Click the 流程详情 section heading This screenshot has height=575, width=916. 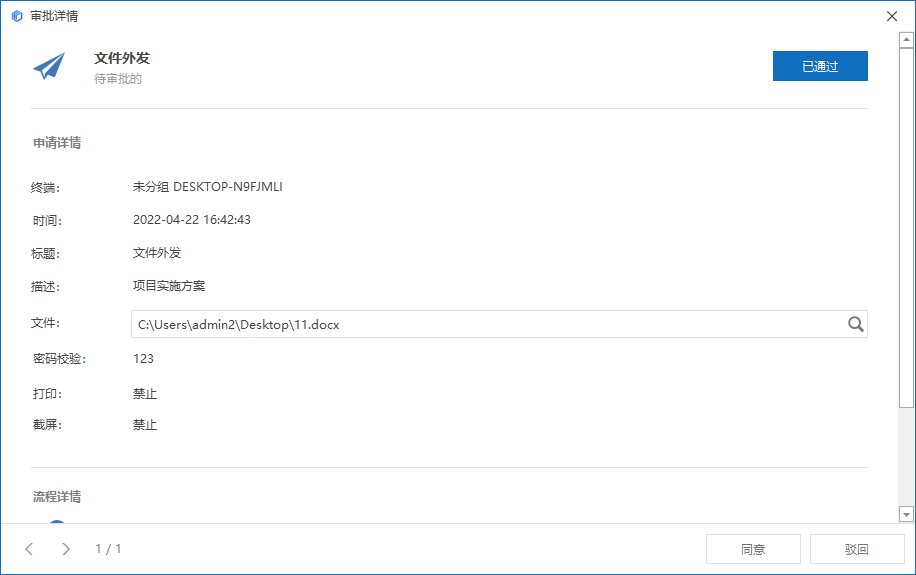[x=57, y=497]
